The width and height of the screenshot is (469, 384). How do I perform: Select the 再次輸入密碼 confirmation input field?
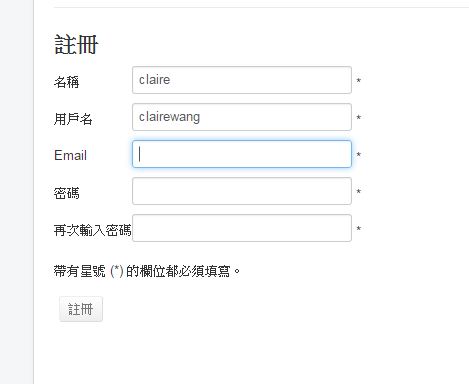242,228
